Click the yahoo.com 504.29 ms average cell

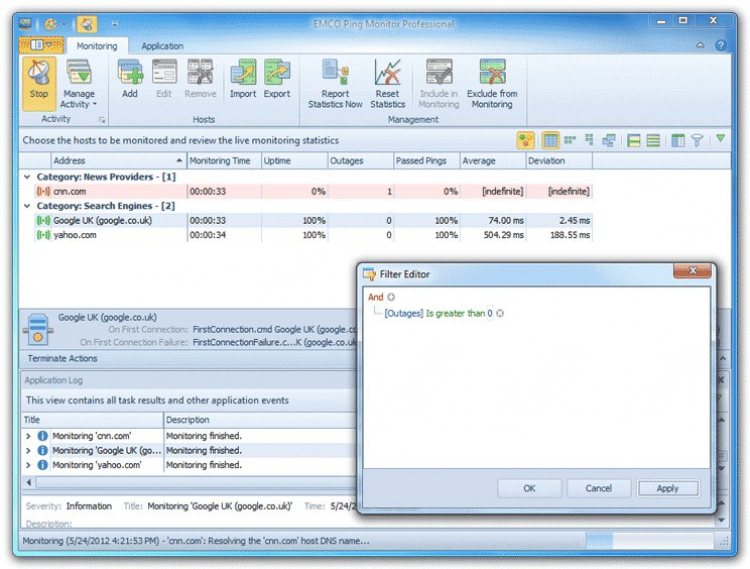(493, 235)
